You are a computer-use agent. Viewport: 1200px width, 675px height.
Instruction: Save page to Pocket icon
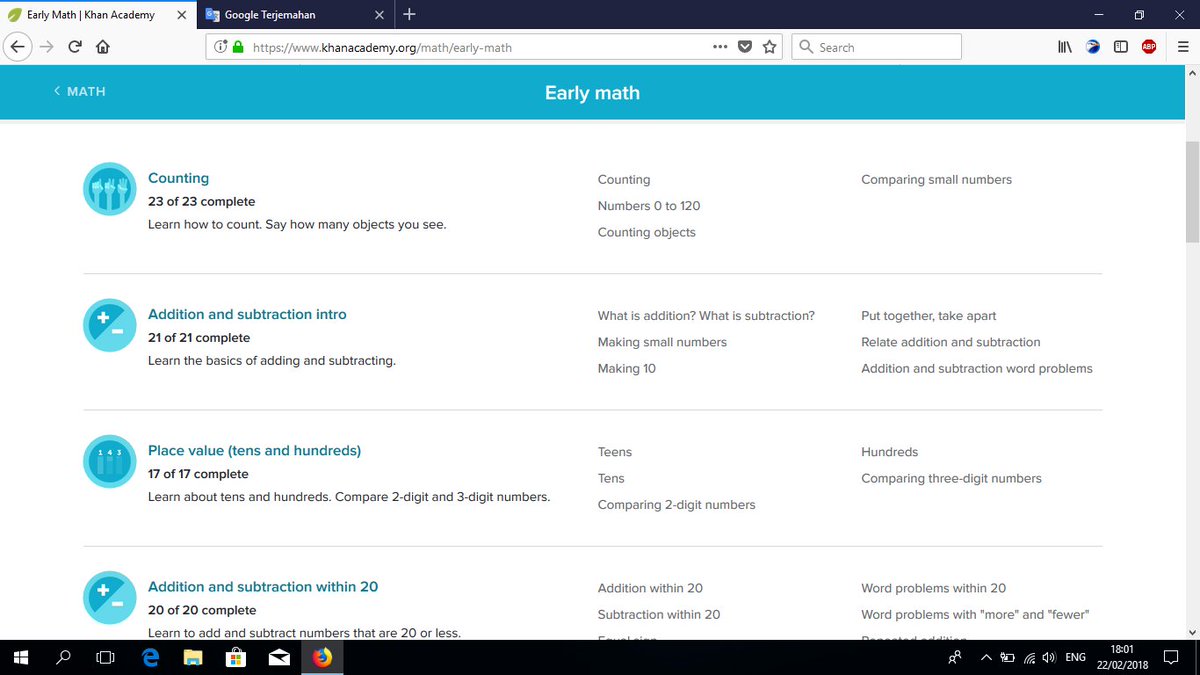745,47
